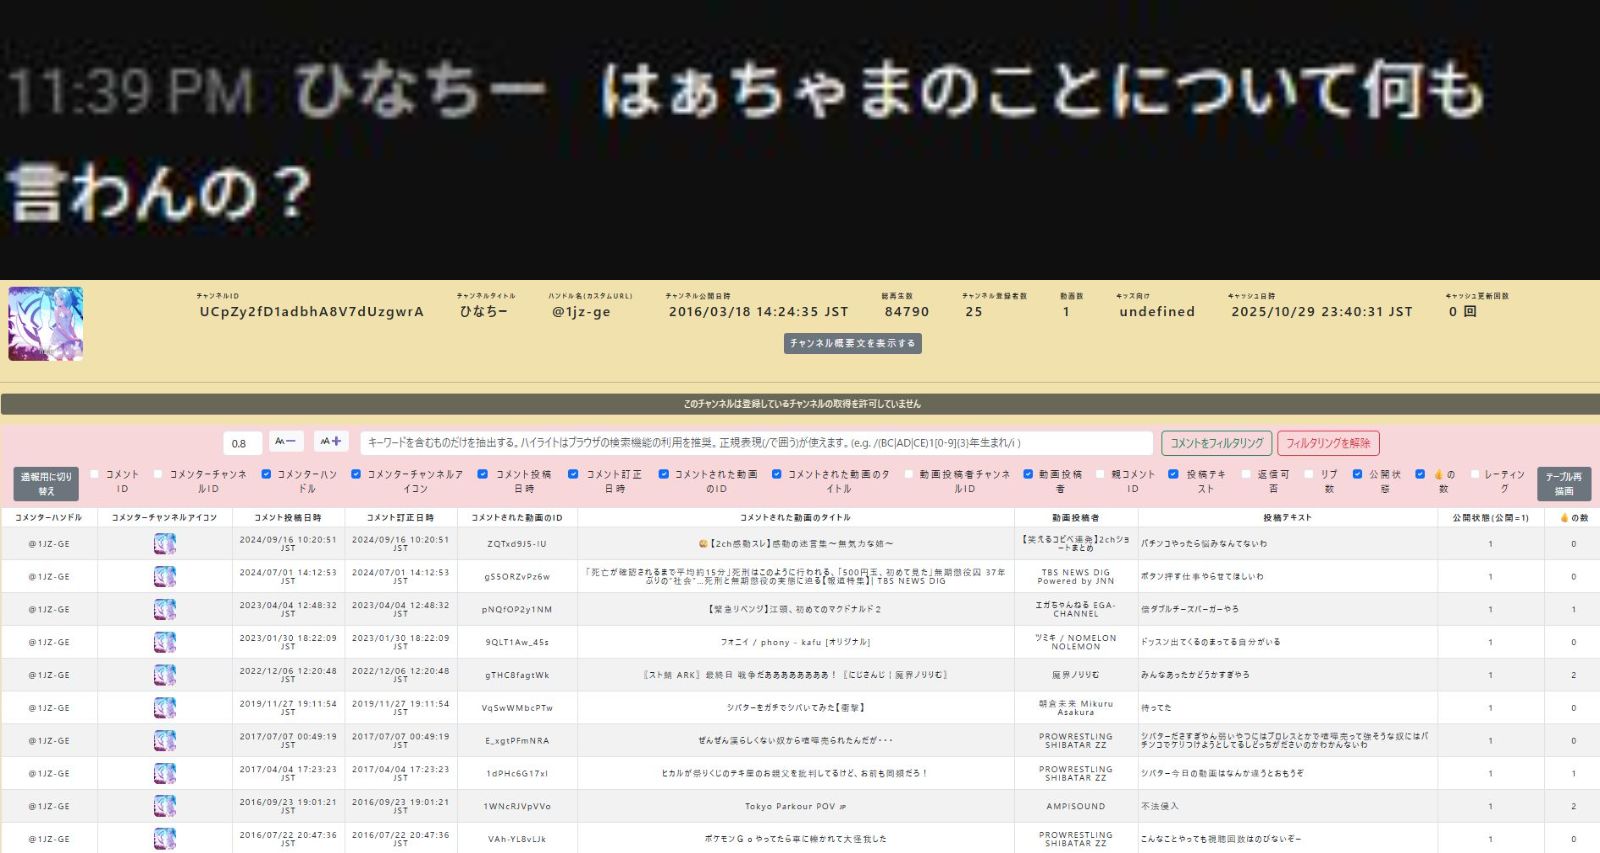Click commenter icon in the 2022/12/06 row
Image resolution: width=1600 pixels, height=853 pixels.
[165, 675]
